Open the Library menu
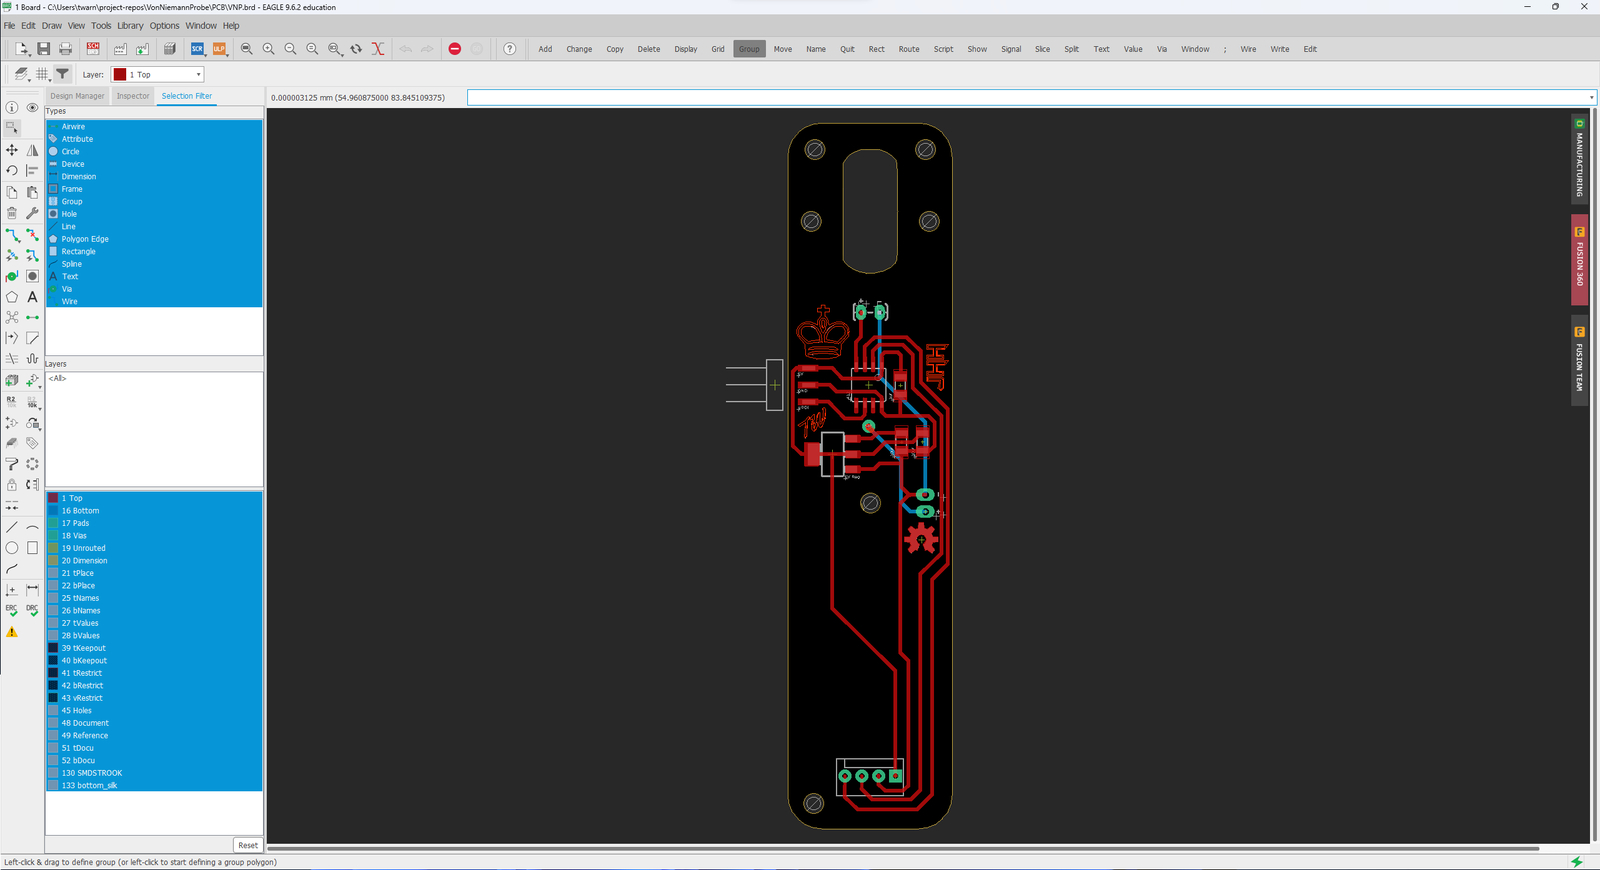The width and height of the screenshot is (1600, 870). pos(130,26)
